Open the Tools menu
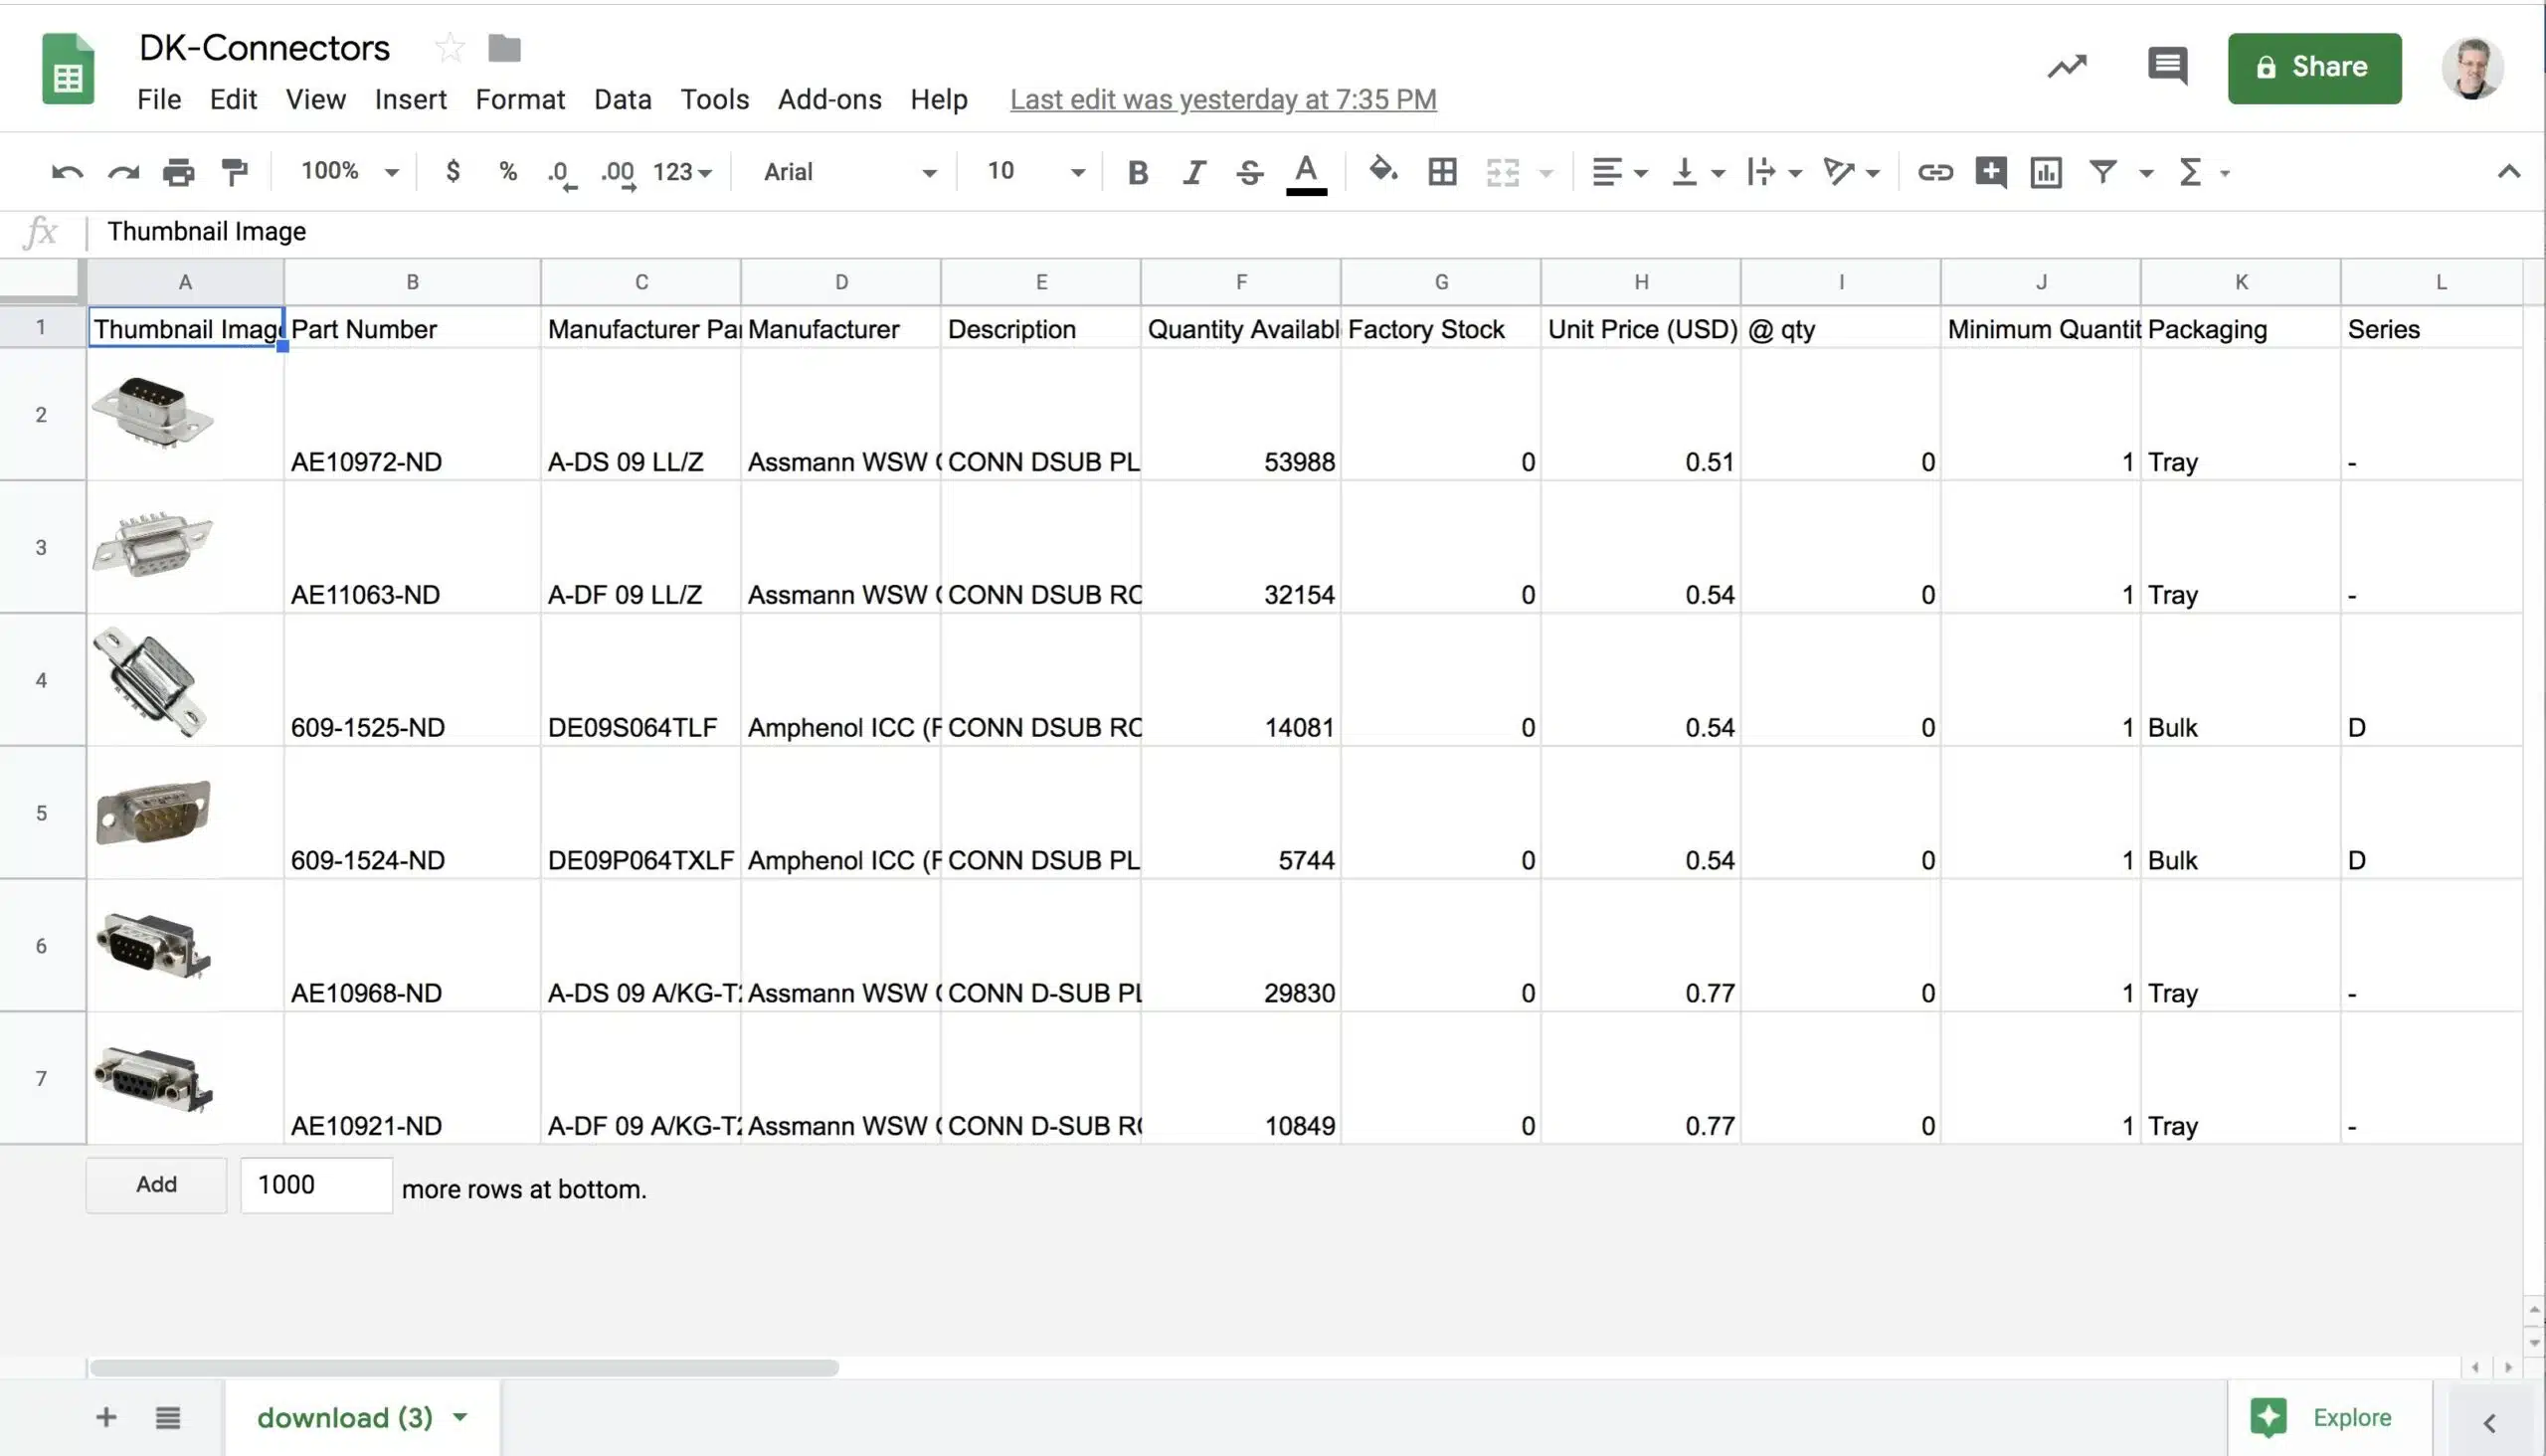2546x1456 pixels. click(x=714, y=100)
